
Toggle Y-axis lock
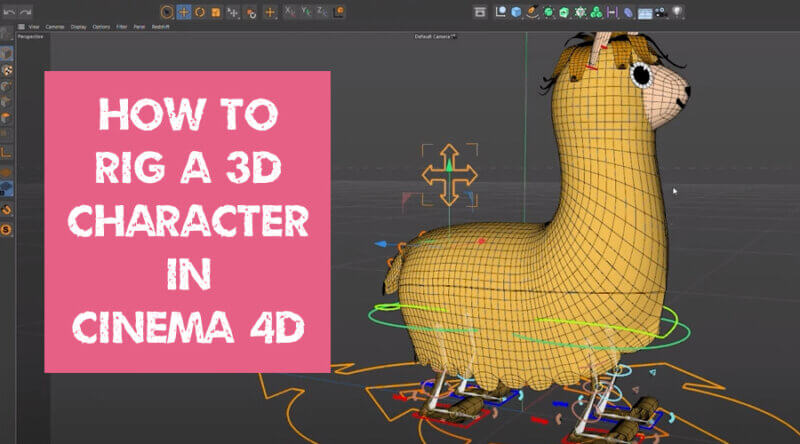(309, 12)
